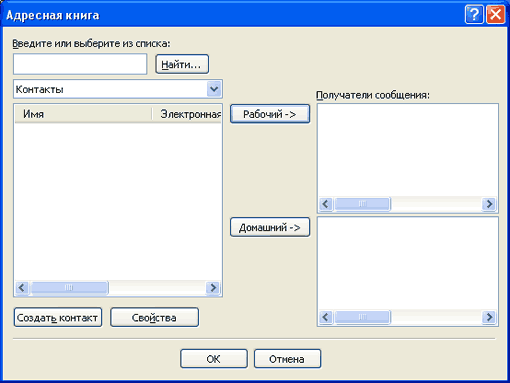The height and width of the screenshot is (383, 510).
Task: Open contact Свойства
Action: [x=154, y=317]
